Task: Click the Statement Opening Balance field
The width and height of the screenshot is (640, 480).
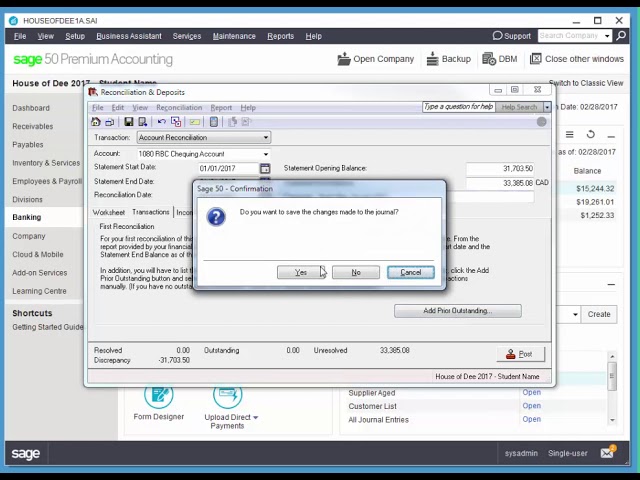Action: 500,168
